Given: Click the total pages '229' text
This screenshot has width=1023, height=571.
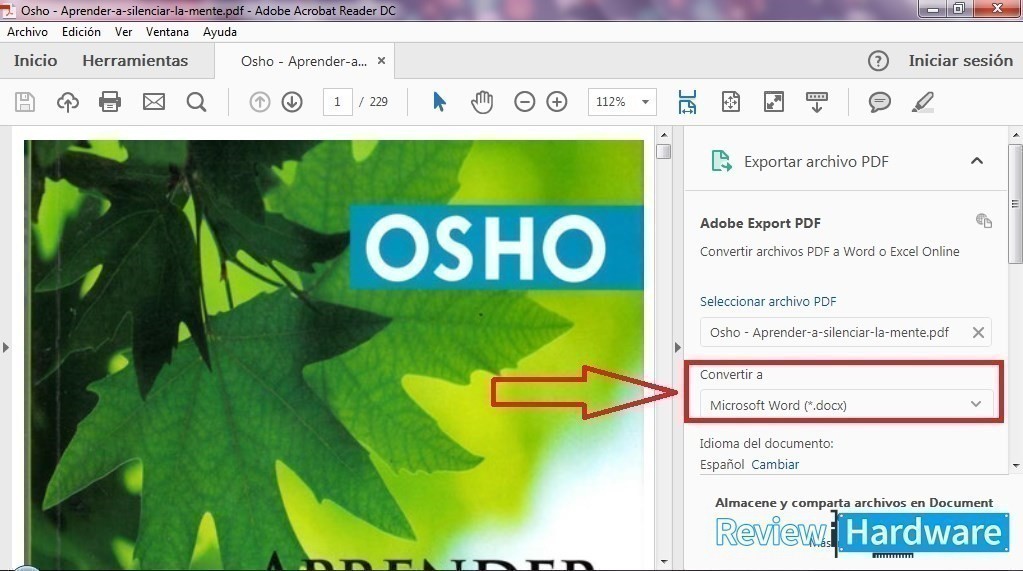Looking at the screenshot, I should 378,102.
